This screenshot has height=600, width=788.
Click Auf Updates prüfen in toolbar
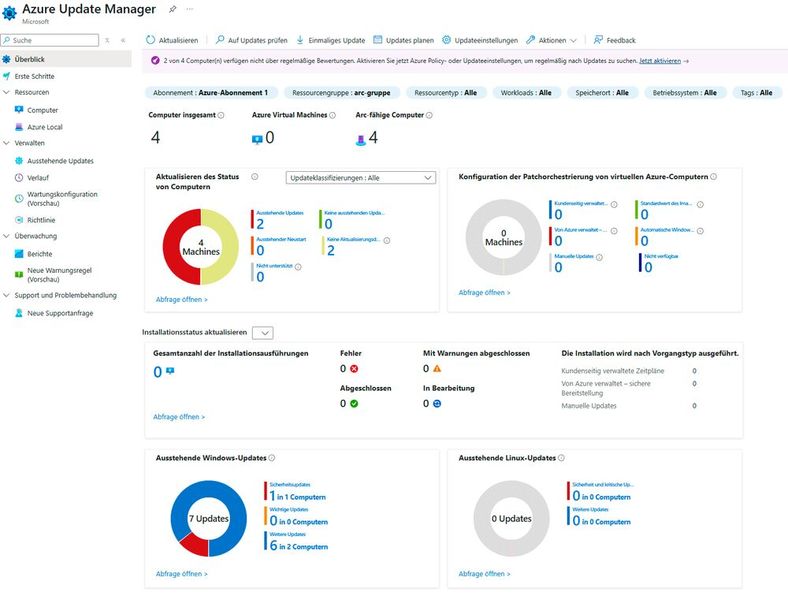(251, 40)
